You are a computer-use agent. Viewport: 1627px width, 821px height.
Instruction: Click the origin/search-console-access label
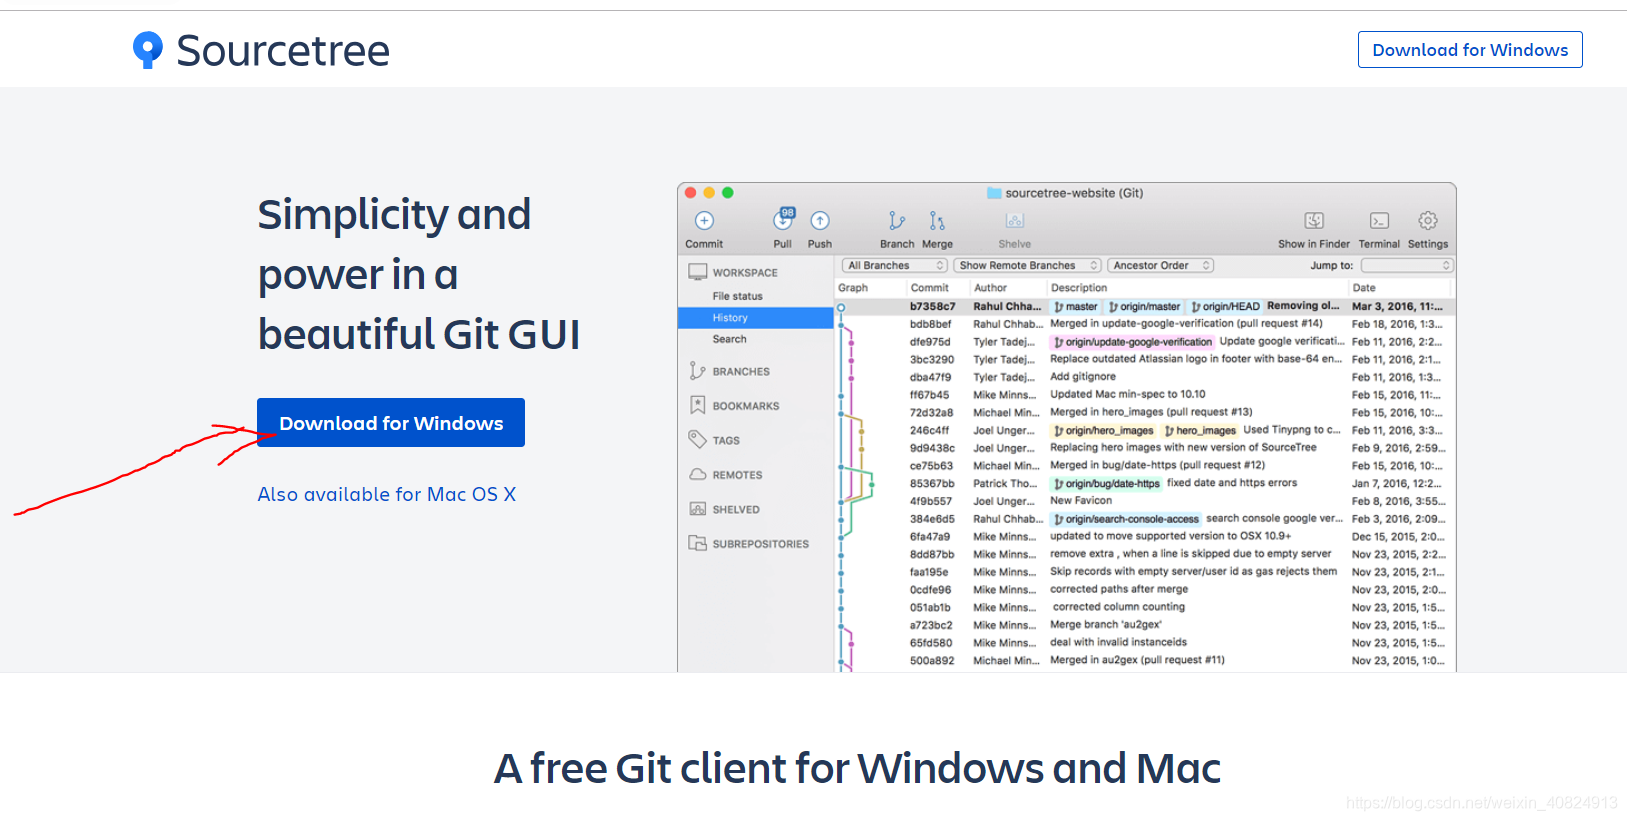[1126, 519]
